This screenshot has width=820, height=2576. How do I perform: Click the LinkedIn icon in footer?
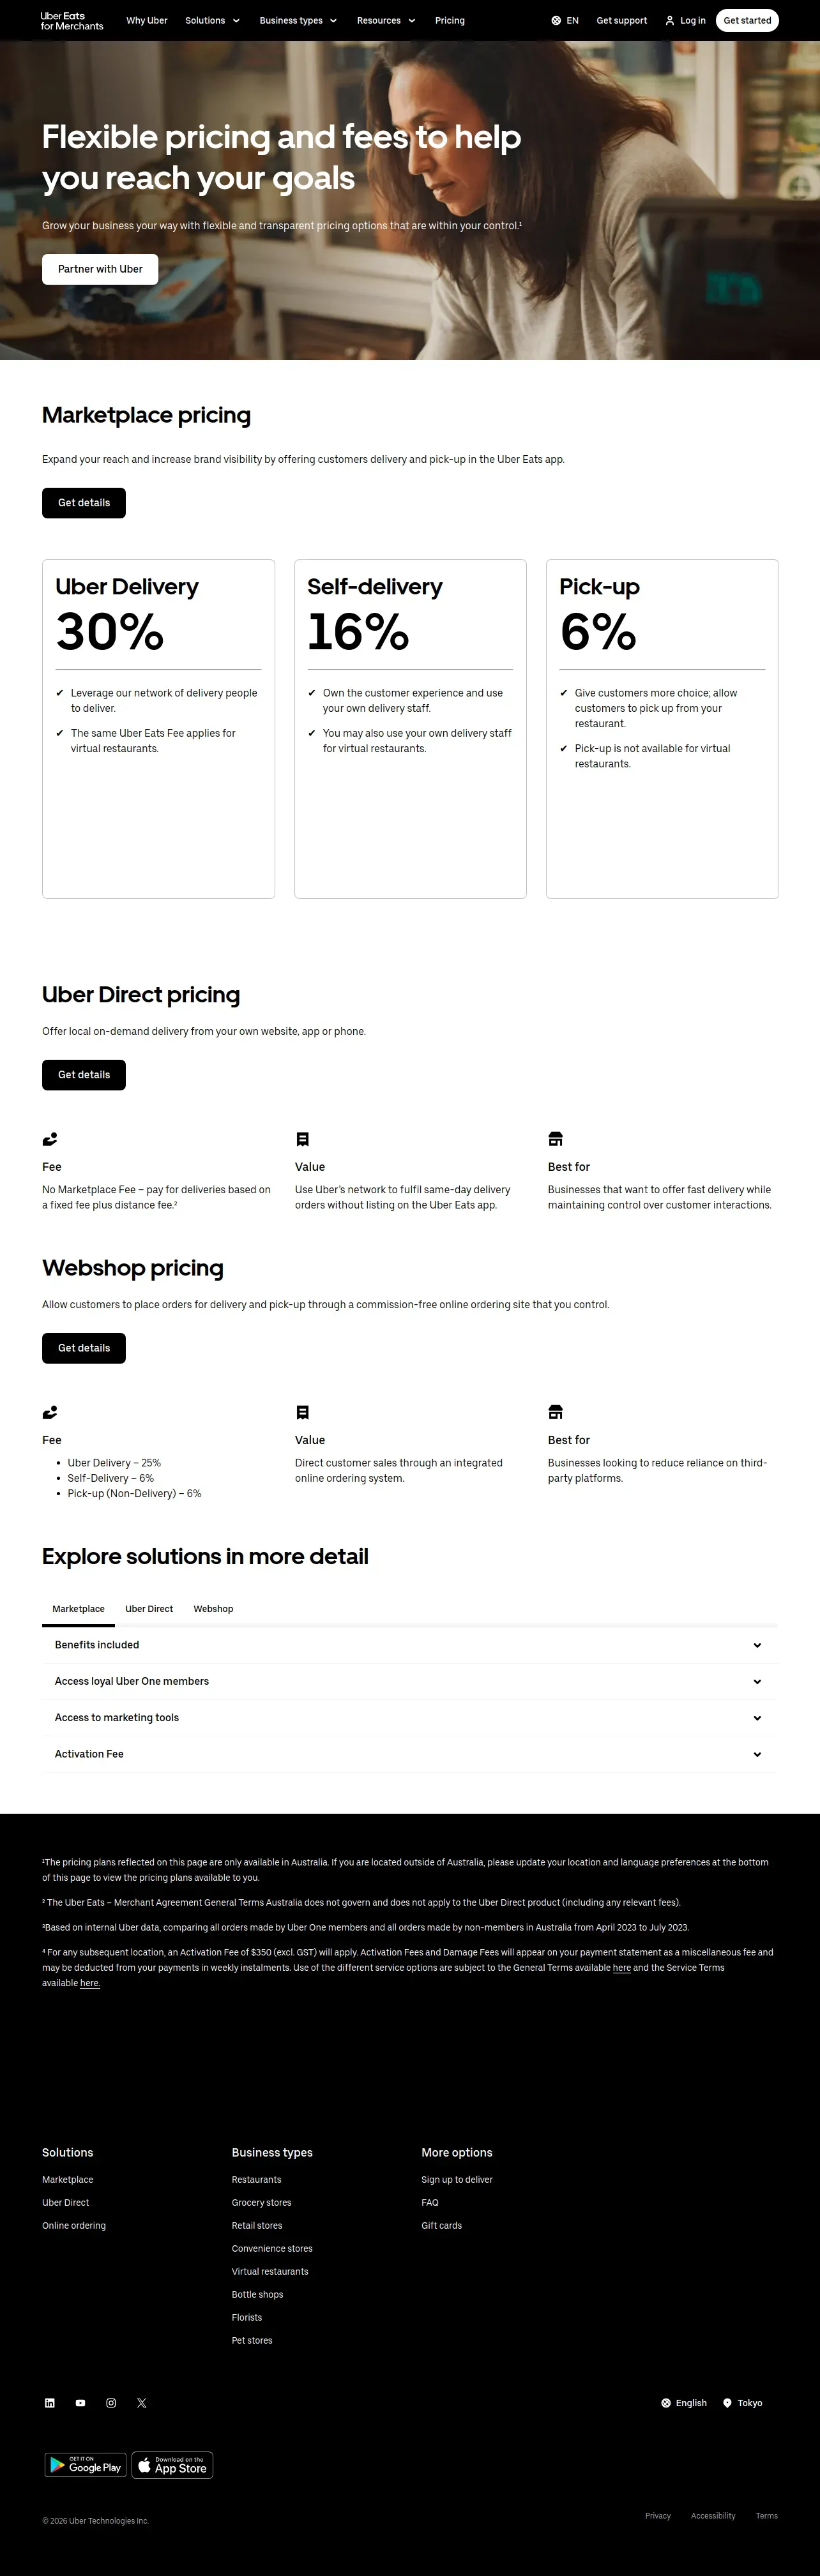pos(50,2402)
